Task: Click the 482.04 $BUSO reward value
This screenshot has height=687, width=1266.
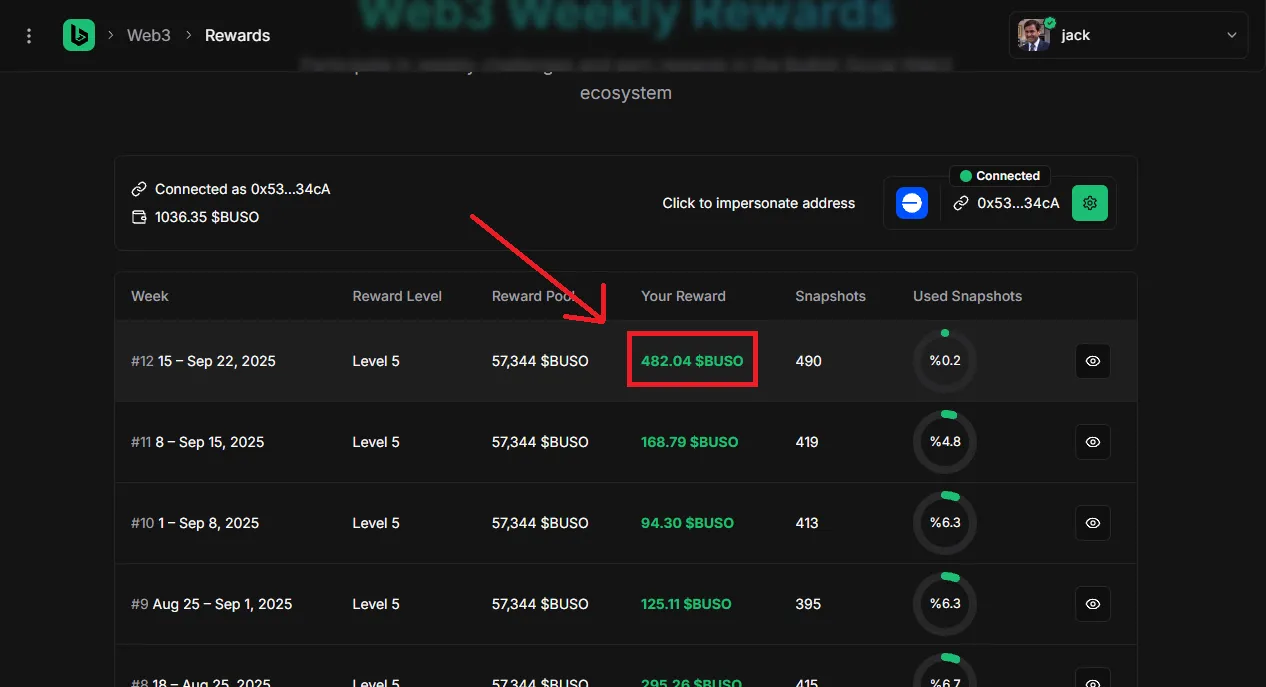Action: [692, 361]
